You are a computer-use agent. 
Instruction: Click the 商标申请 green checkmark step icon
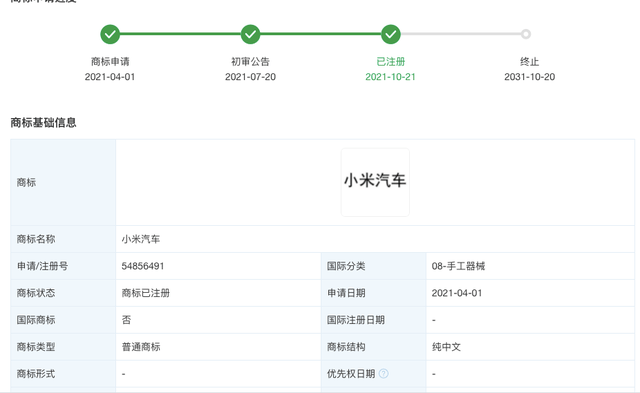pyautogui.click(x=110, y=34)
